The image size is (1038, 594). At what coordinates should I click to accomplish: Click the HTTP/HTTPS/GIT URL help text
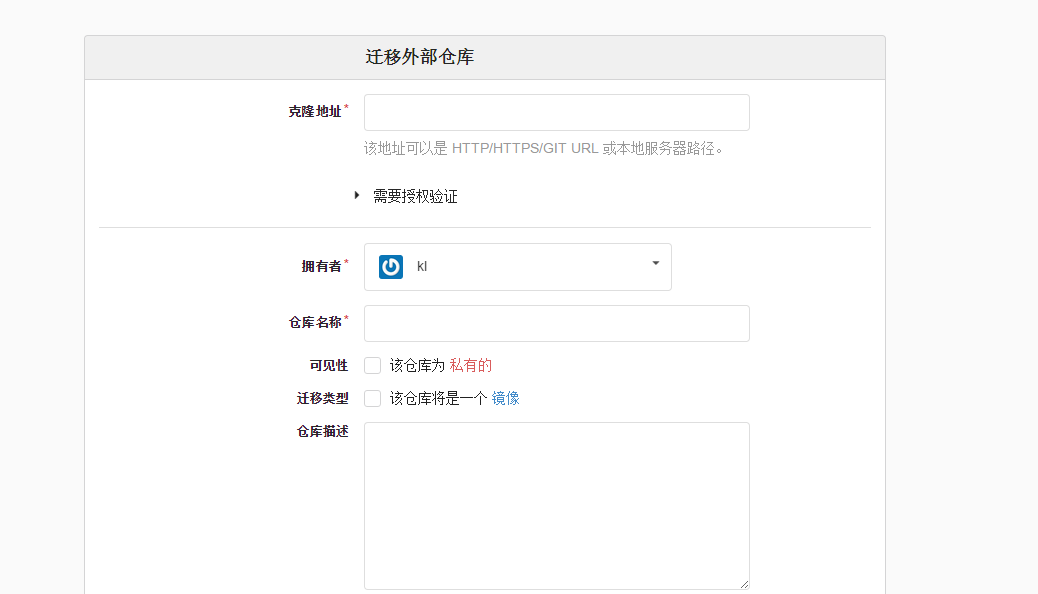pos(525,148)
